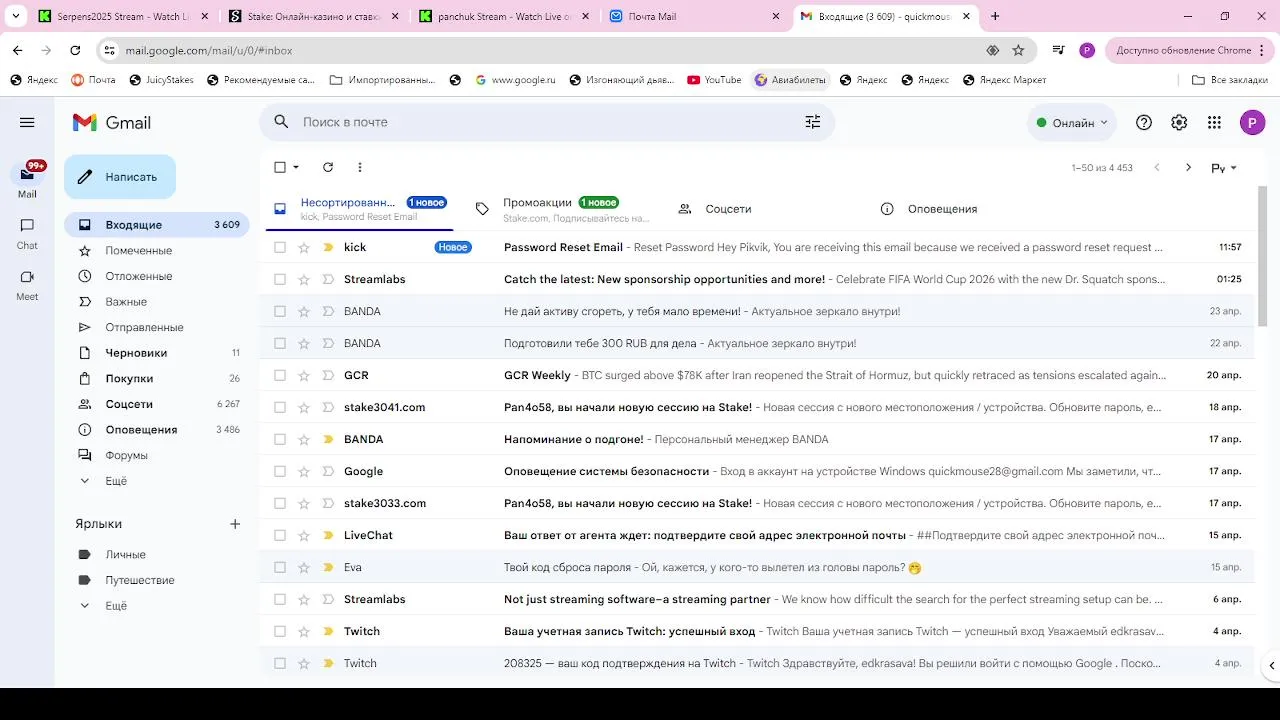1280x720 pixels.
Task: Open Gmail main menu hamburger icon
Action: coord(27,122)
